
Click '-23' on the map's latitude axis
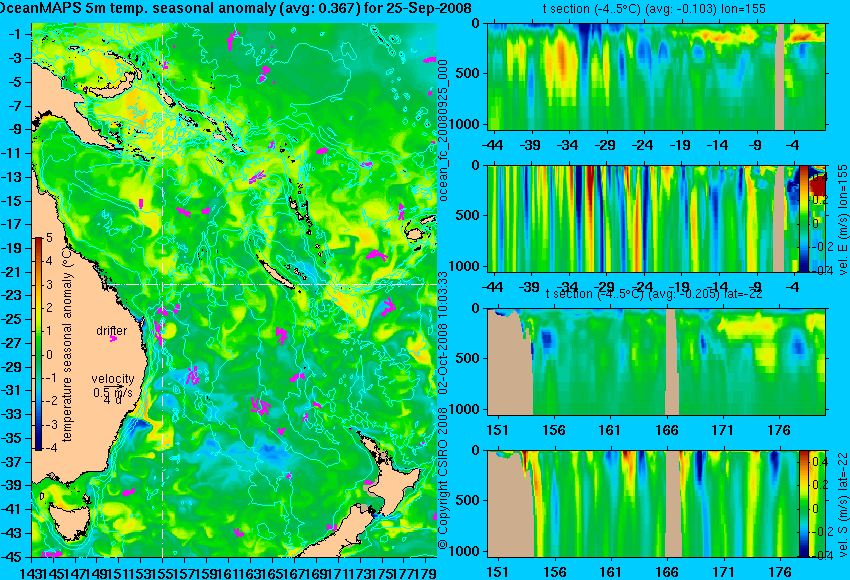12,295
